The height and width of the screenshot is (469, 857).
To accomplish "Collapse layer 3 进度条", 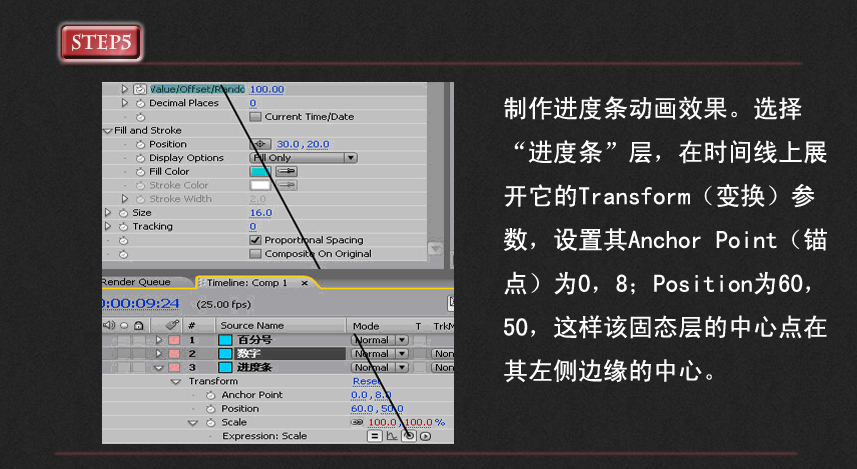I will click(159, 368).
